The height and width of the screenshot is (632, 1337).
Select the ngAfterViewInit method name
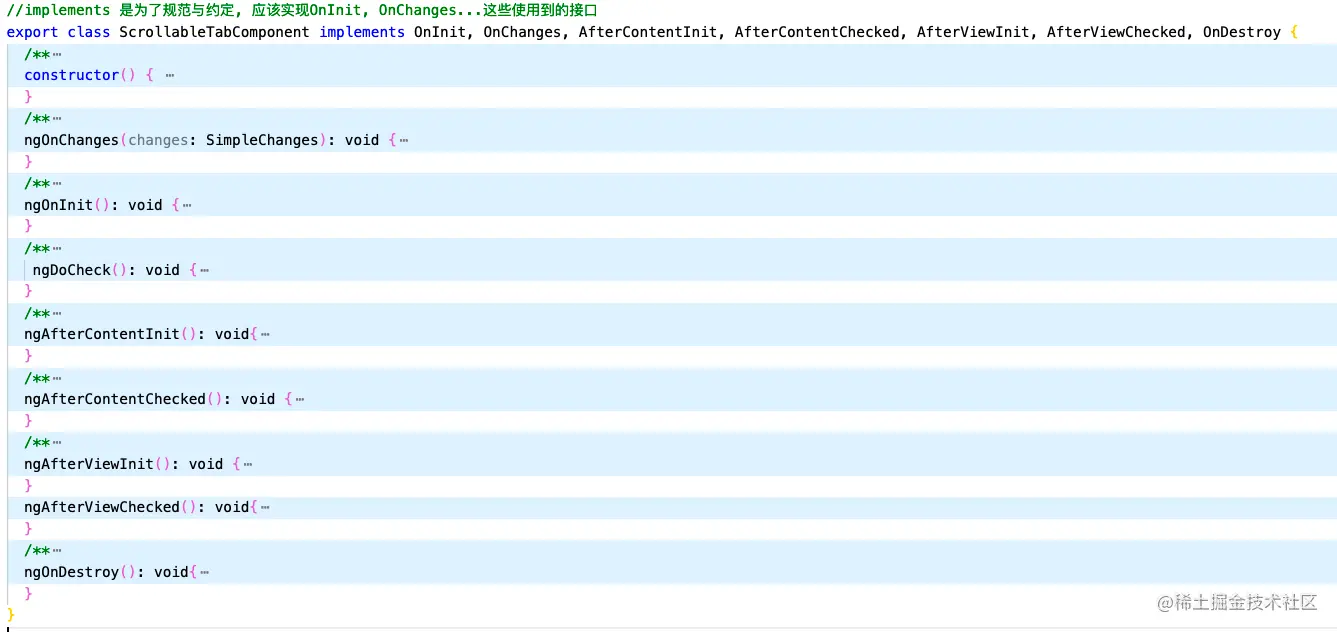89,464
